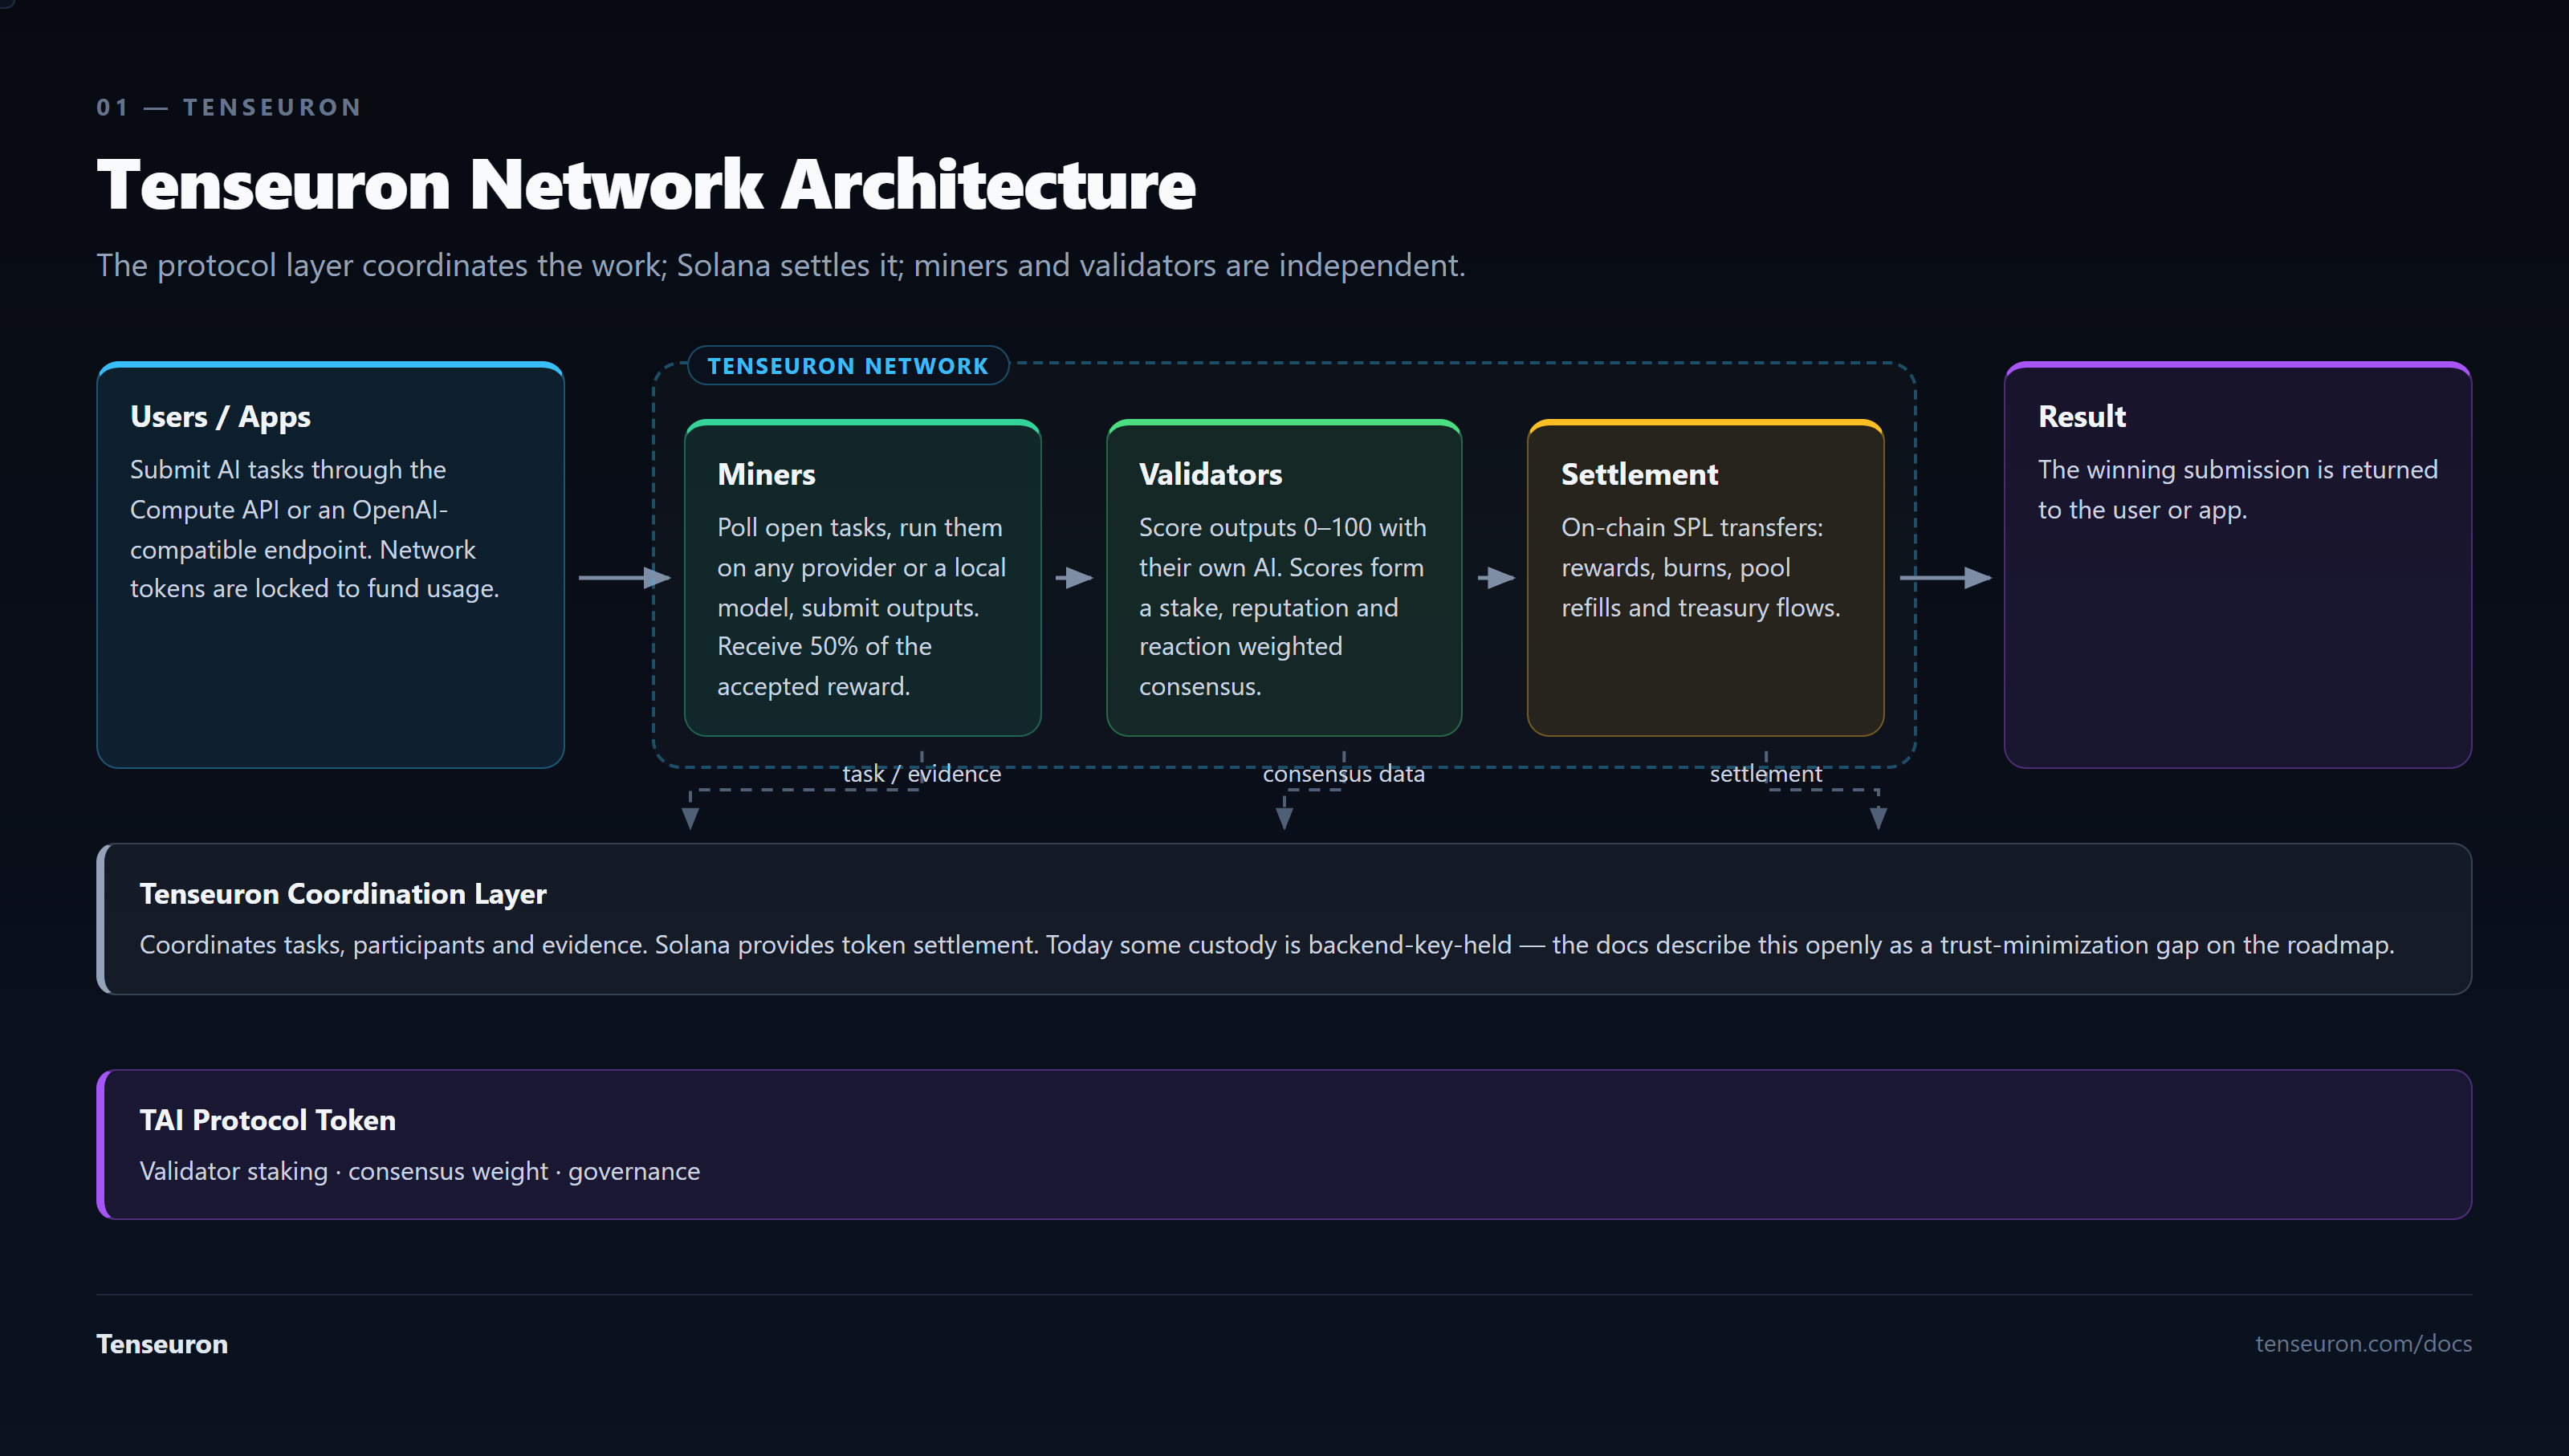The image size is (2569, 1456).
Task: Click the 'task / evidence' connector label
Action: (x=921, y=773)
